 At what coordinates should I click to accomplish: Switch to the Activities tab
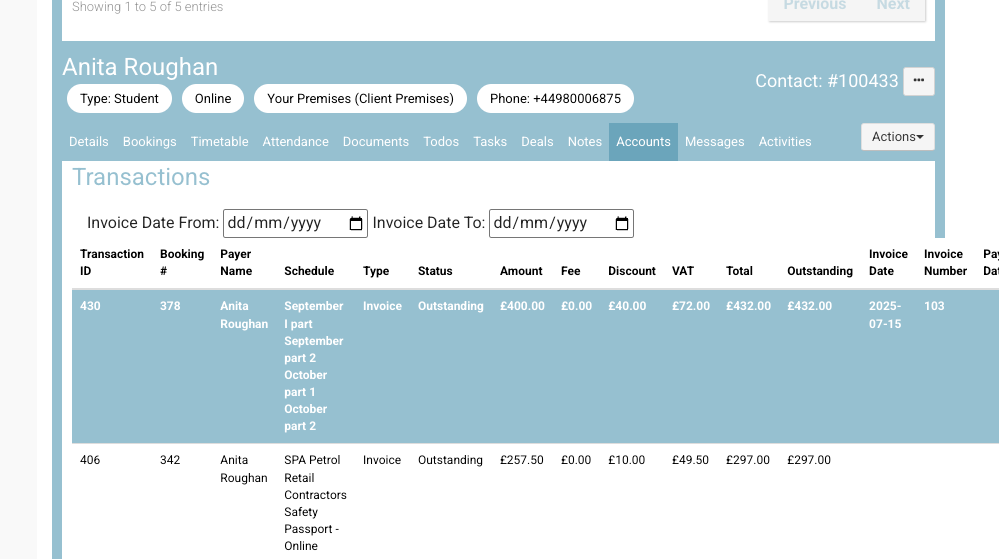click(785, 142)
